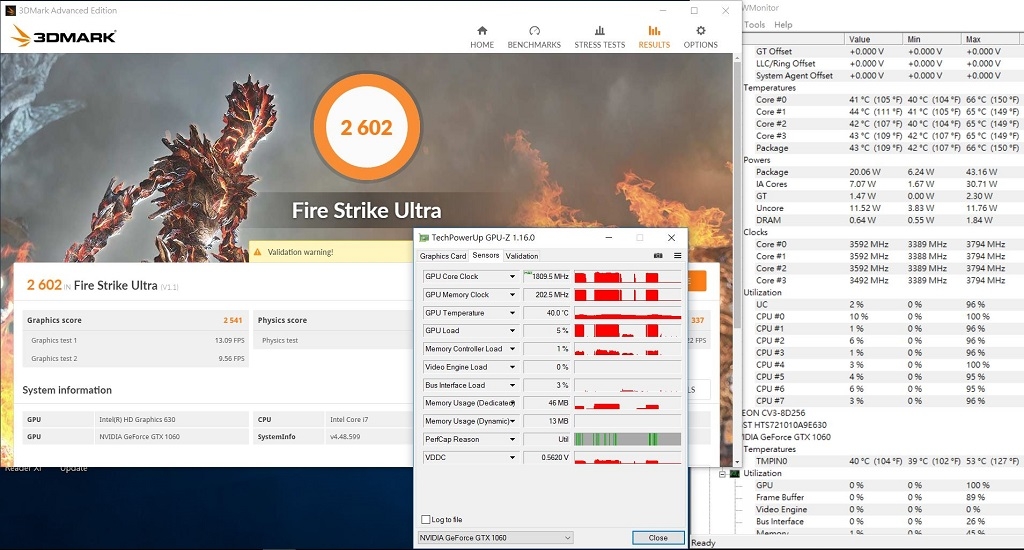
Task: Select the DRAM power row
Action: [x=882, y=220]
